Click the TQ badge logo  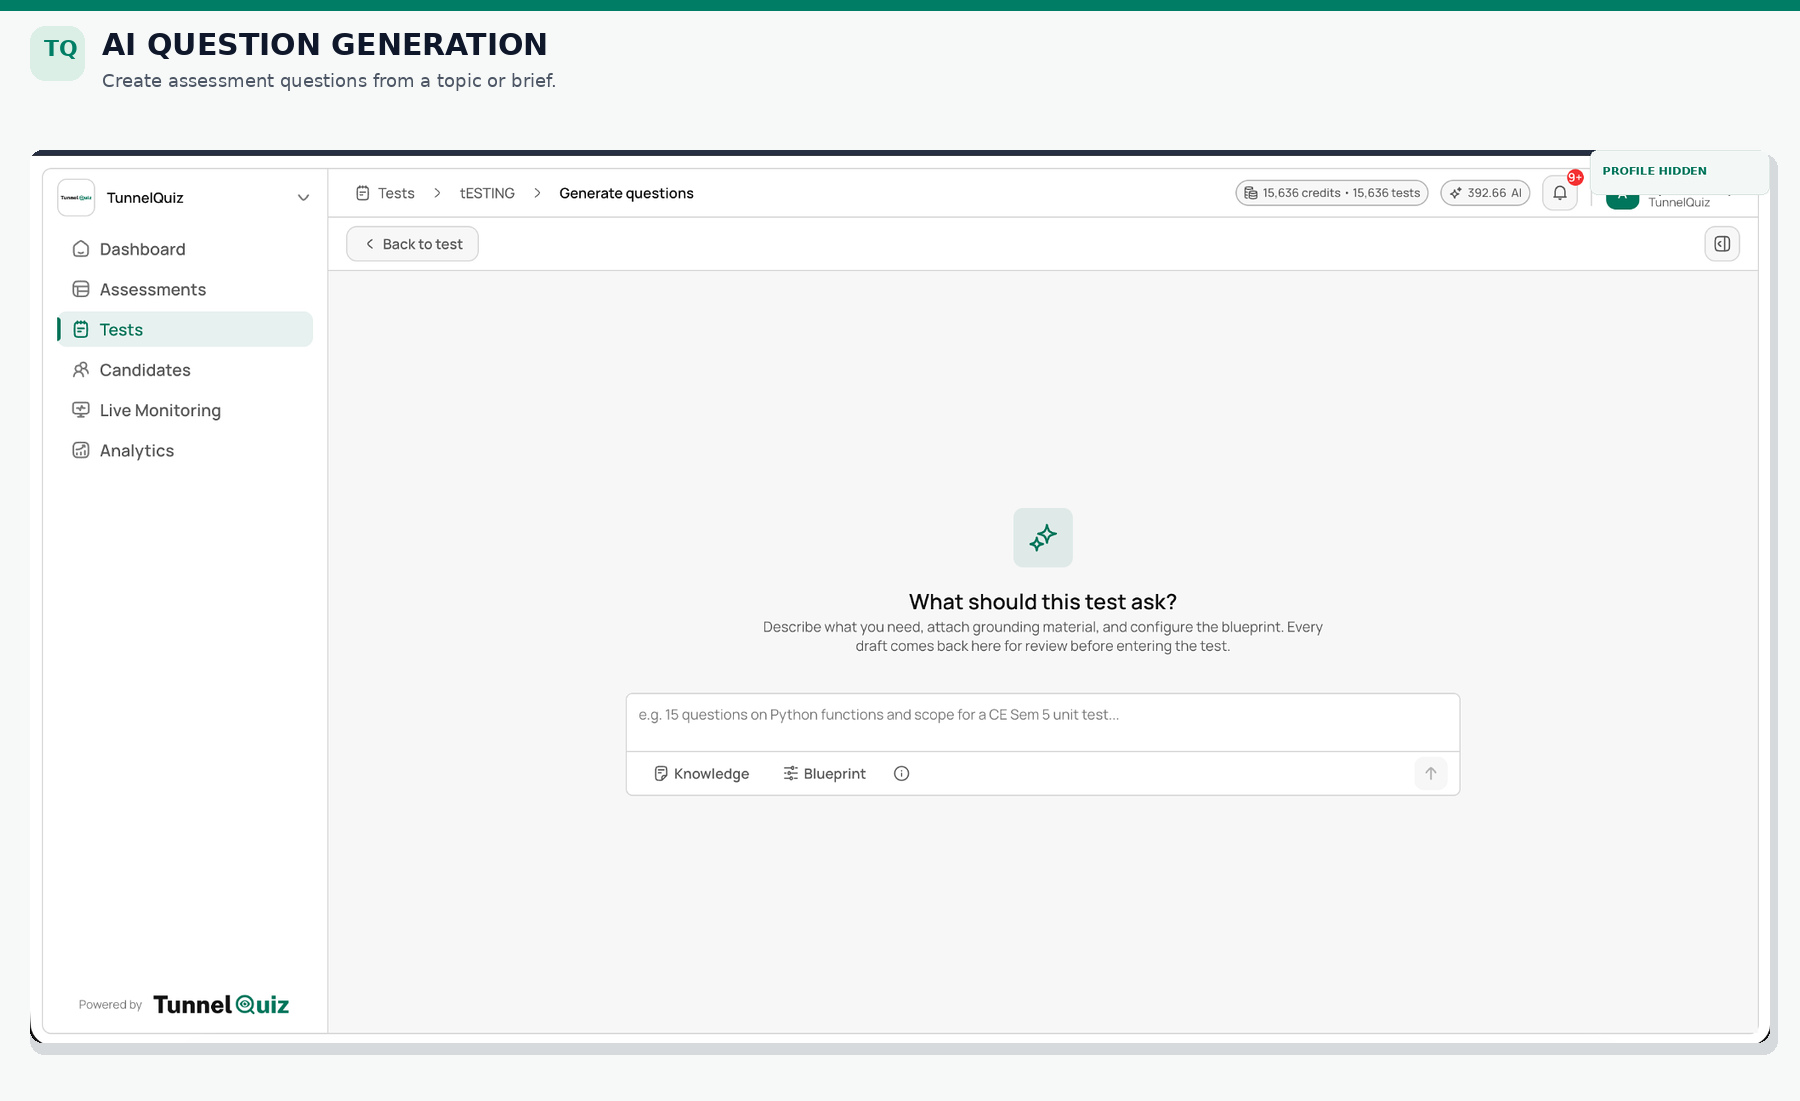[58, 53]
